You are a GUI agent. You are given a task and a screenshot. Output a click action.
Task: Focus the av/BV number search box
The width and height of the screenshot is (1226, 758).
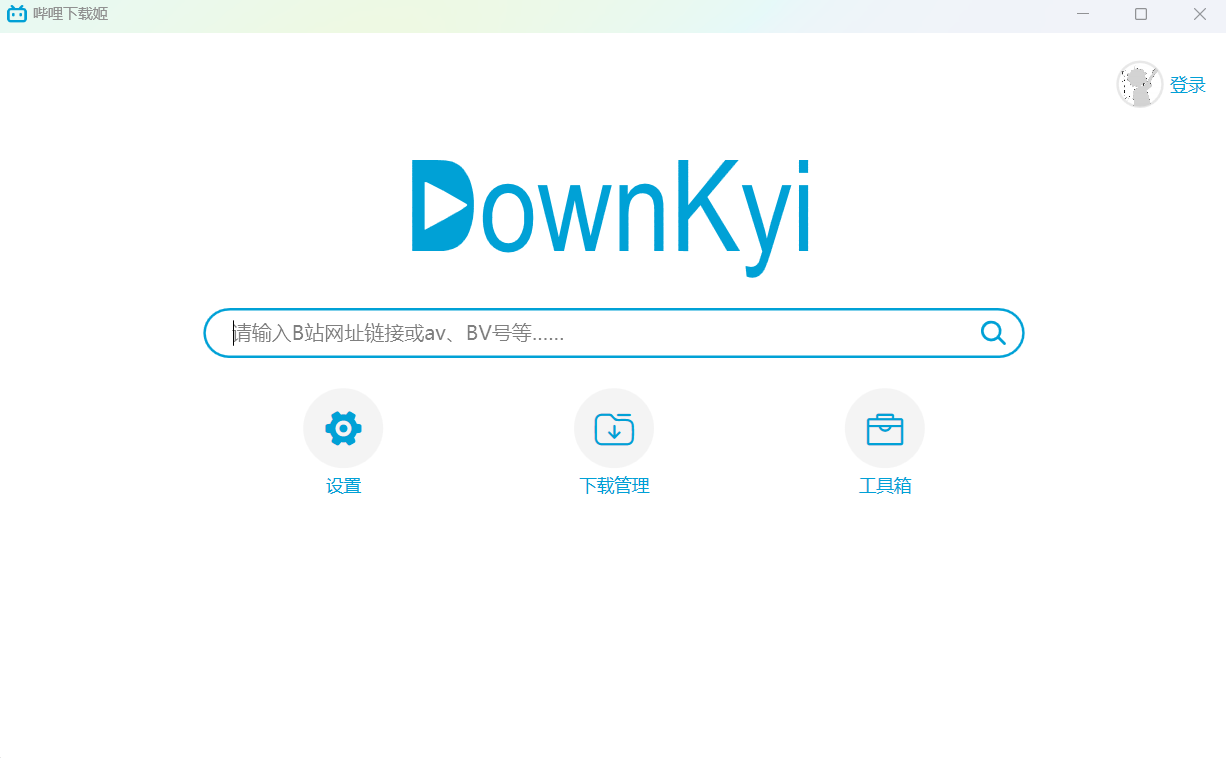click(600, 332)
